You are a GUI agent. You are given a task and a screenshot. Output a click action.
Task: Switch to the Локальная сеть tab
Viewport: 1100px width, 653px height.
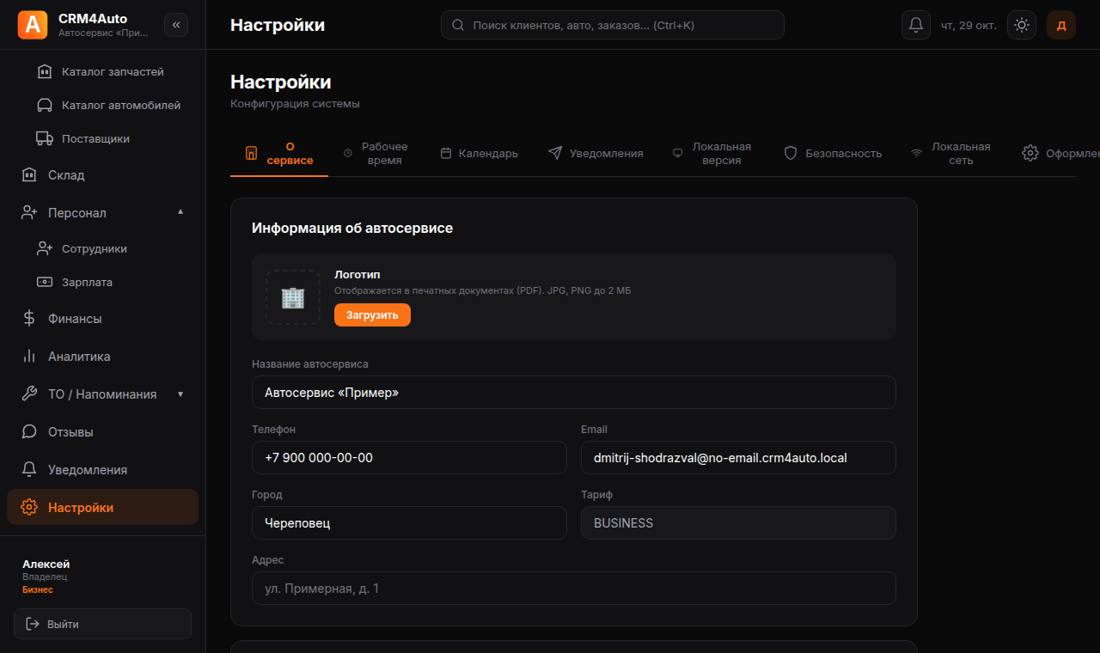tap(951, 153)
